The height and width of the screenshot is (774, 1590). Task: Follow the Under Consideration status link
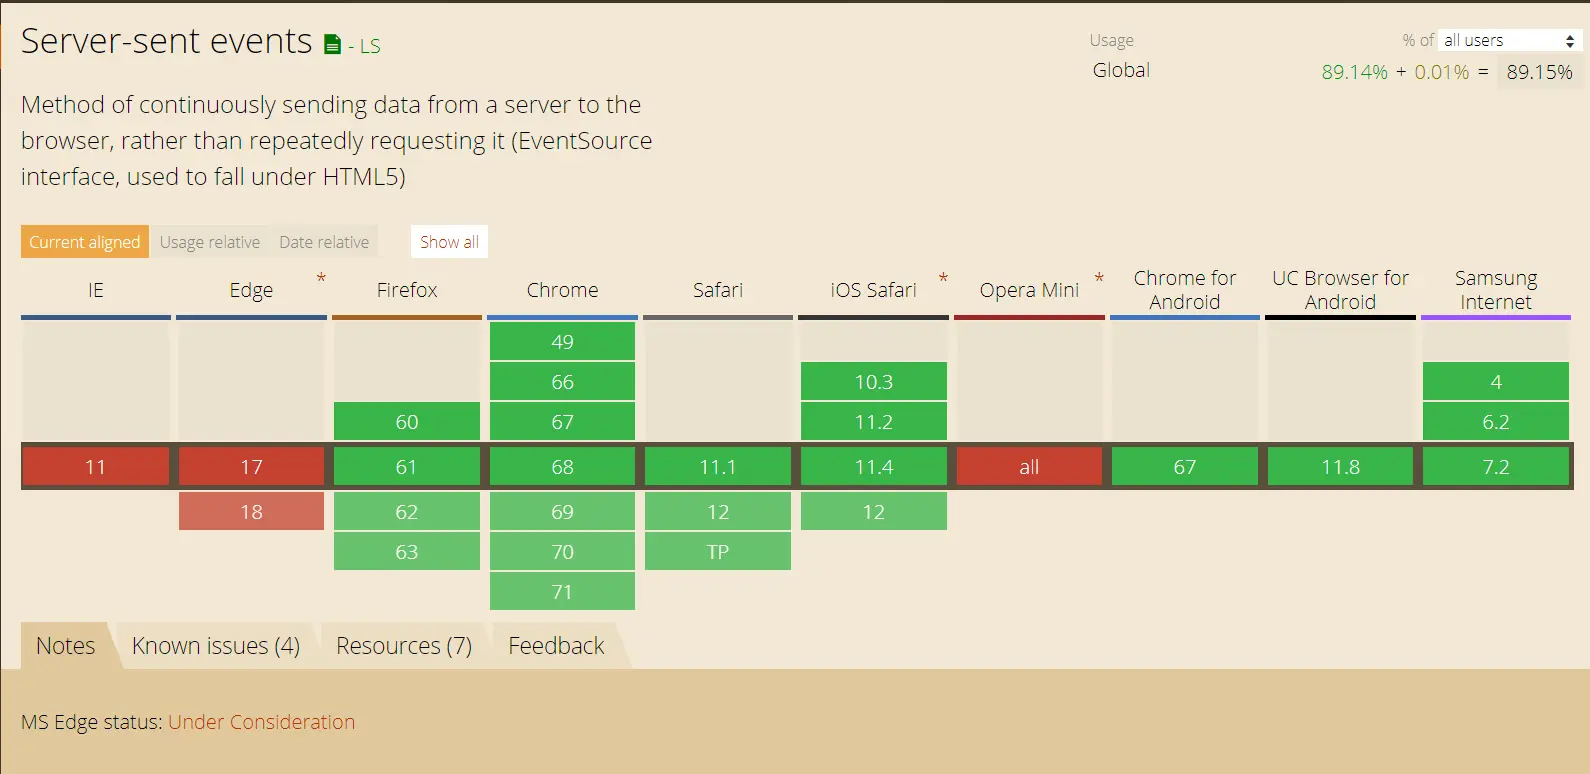pos(262,722)
